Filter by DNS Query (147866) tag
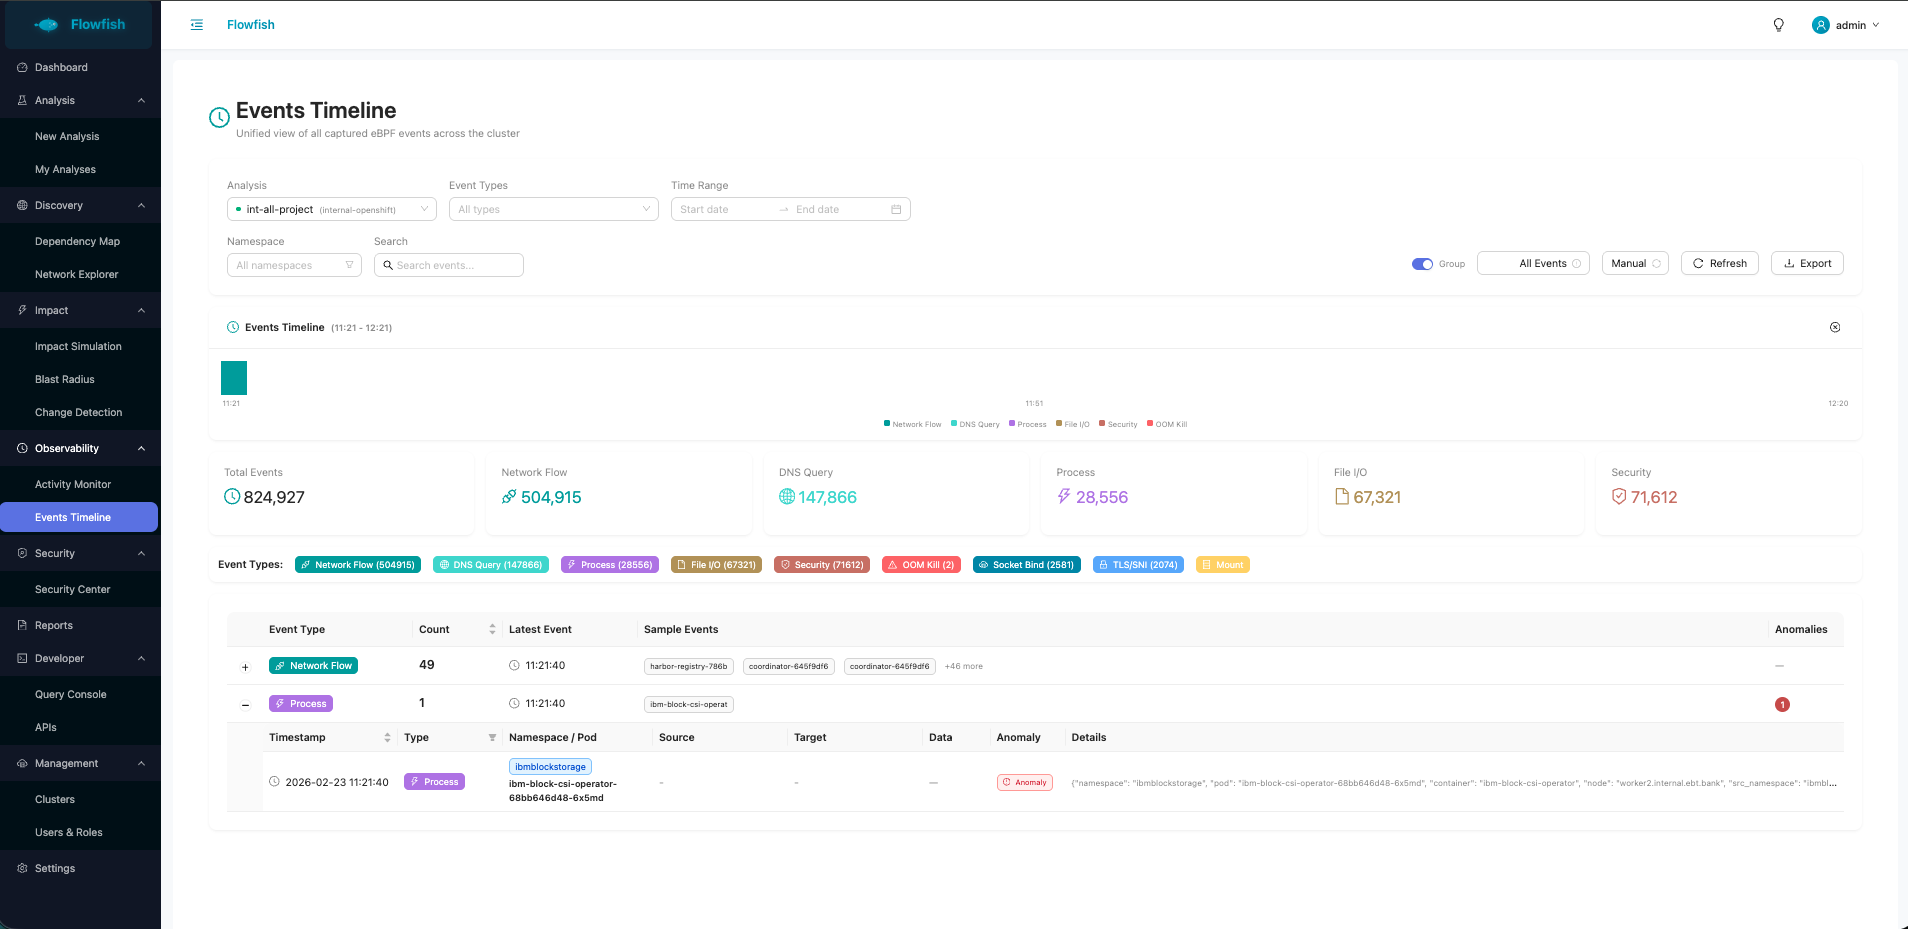The width and height of the screenshot is (1908, 929). (x=491, y=565)
